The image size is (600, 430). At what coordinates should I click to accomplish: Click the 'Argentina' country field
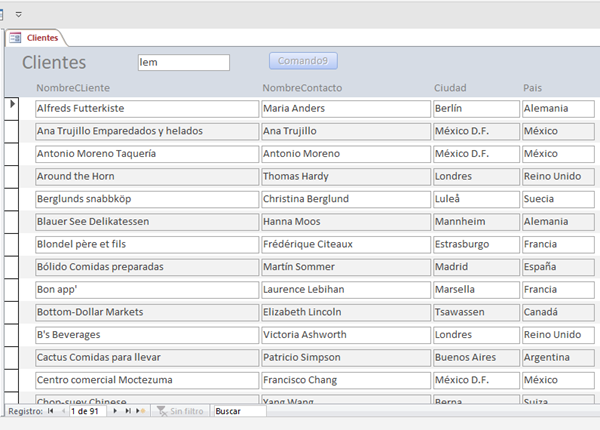pyautogui.click(x=558, y=357)
